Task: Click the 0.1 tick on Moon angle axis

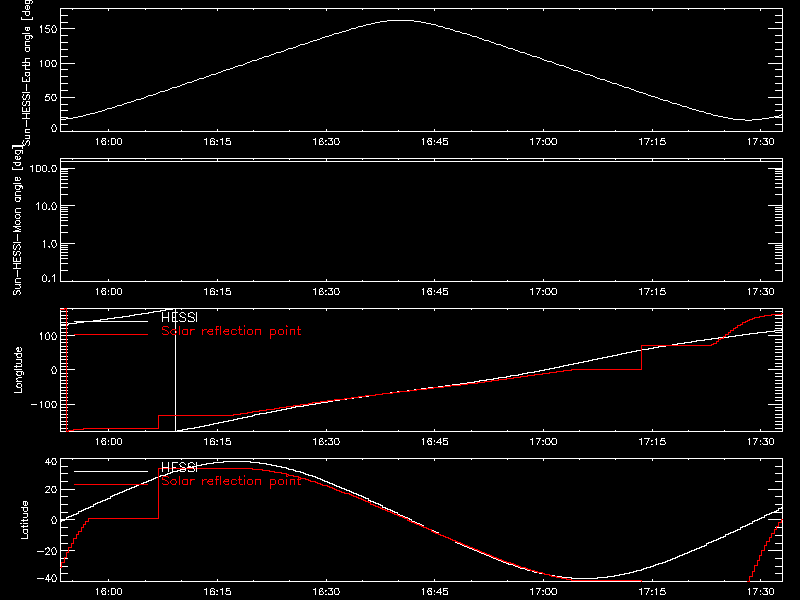Action: coord(49,279)
